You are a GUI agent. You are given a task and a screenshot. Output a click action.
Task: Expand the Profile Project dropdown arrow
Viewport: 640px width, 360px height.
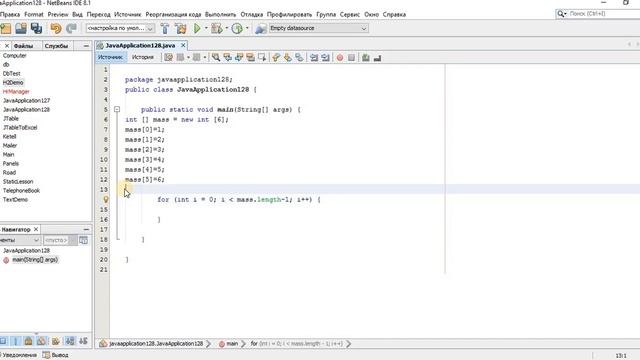pyautogui.click(x=247, y=28)
